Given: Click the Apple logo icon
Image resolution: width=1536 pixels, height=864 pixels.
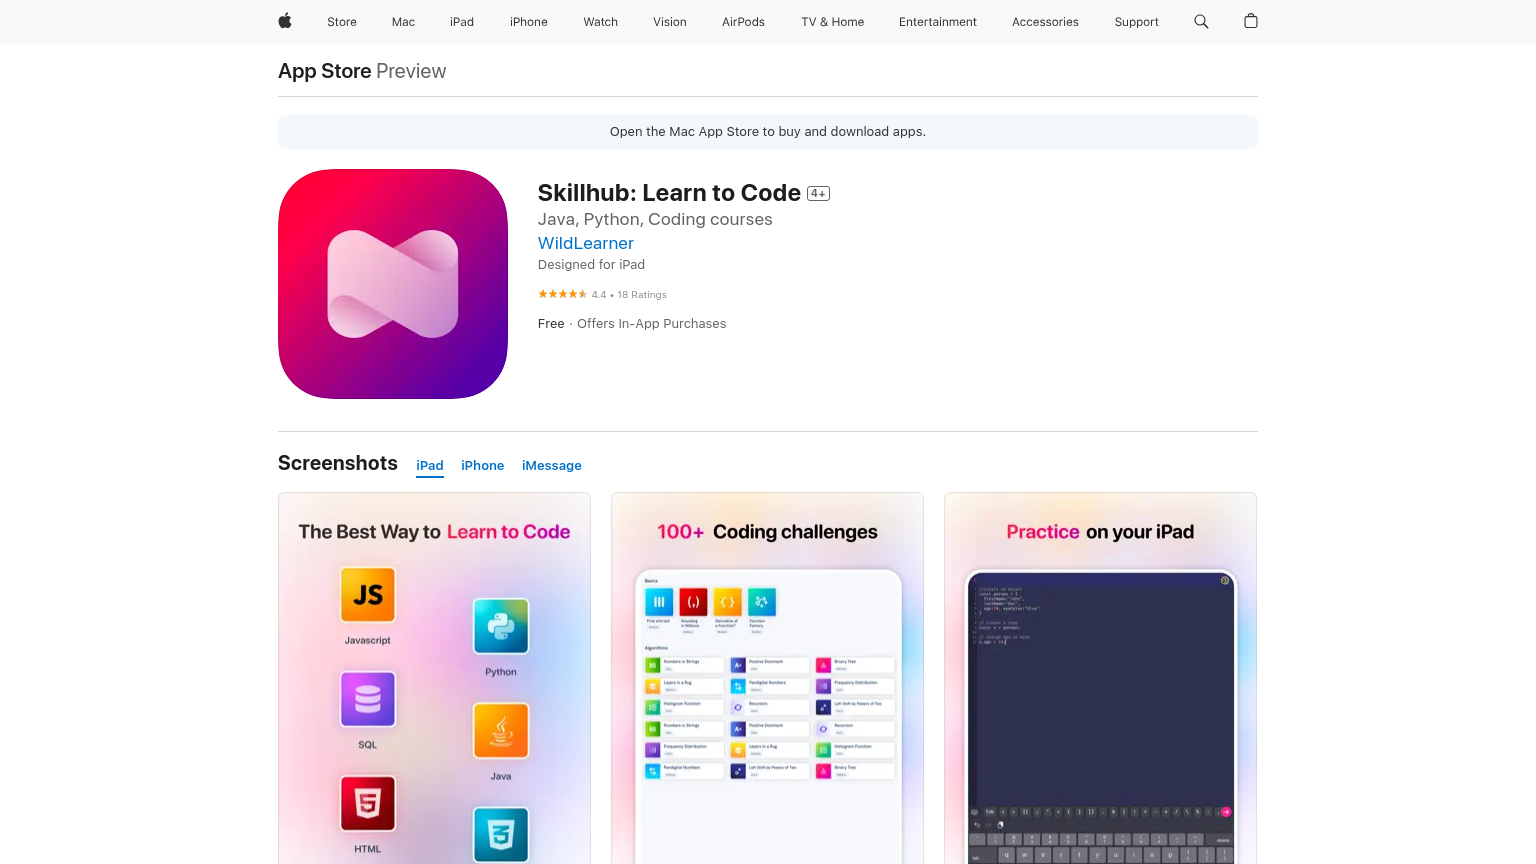Looking at the screenshot, I should (x=284, y=21).
